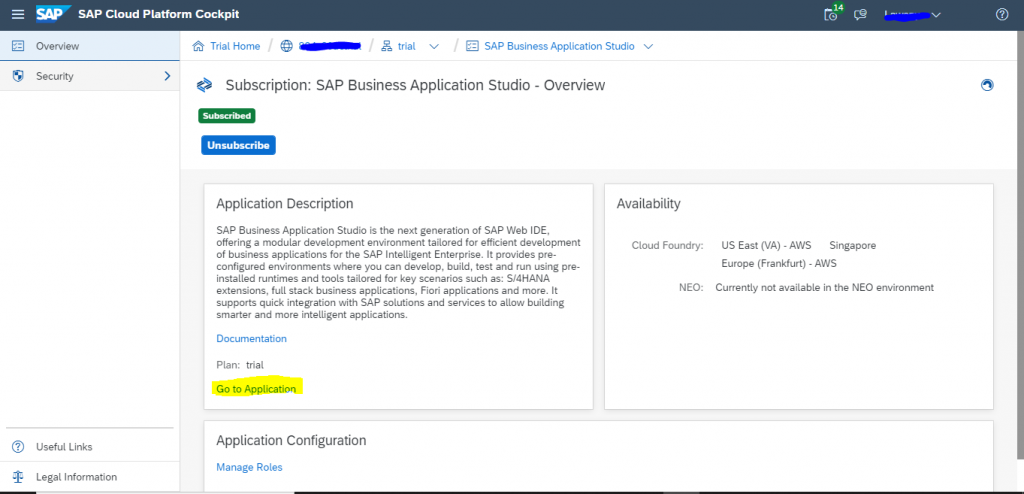Click the subscription title arrows icon
This screenshot has width=1024, height=494.
pyautogui.click(x=204, y=84)
